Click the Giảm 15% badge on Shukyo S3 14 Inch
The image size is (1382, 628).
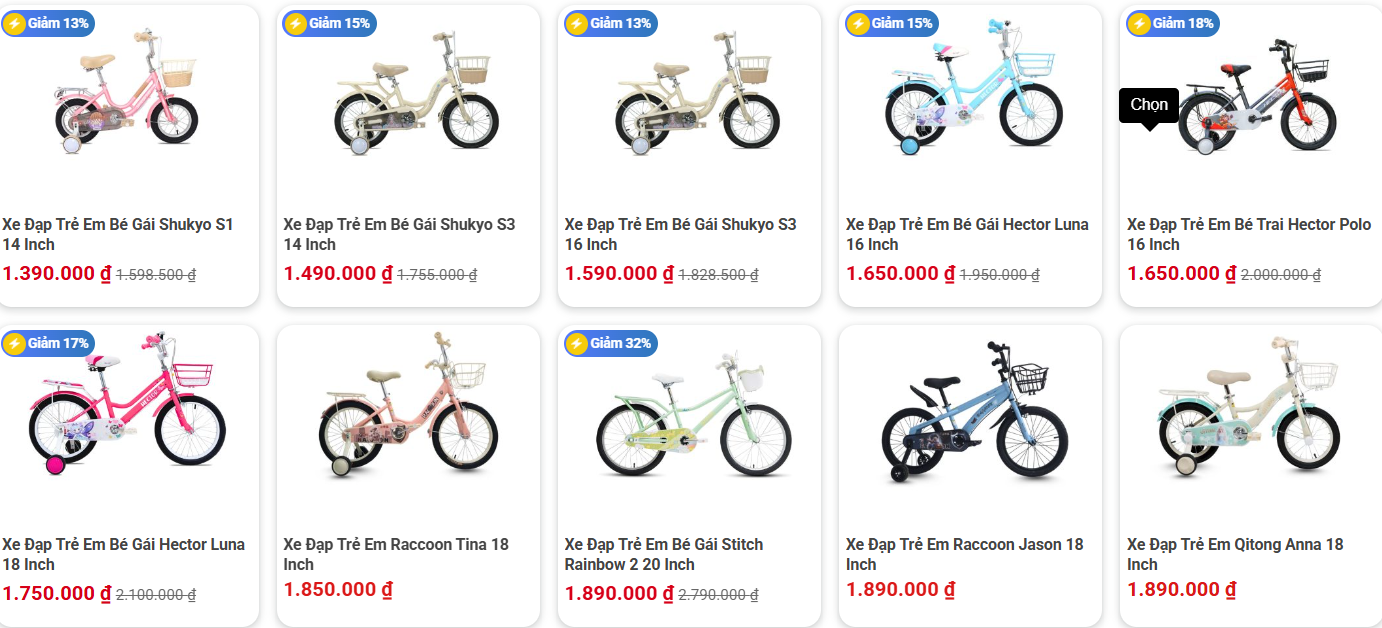click(328, 23)
